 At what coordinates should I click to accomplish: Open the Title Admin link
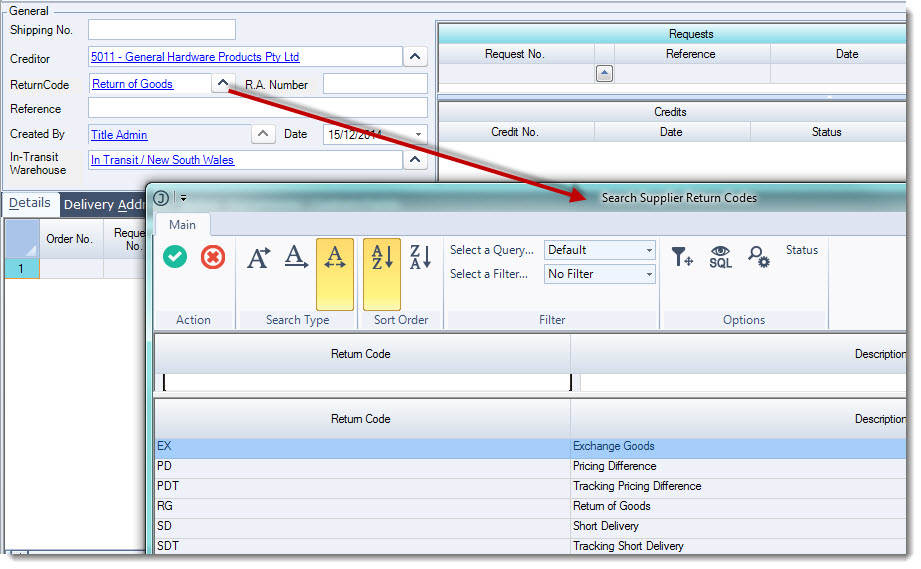[119, 135]
